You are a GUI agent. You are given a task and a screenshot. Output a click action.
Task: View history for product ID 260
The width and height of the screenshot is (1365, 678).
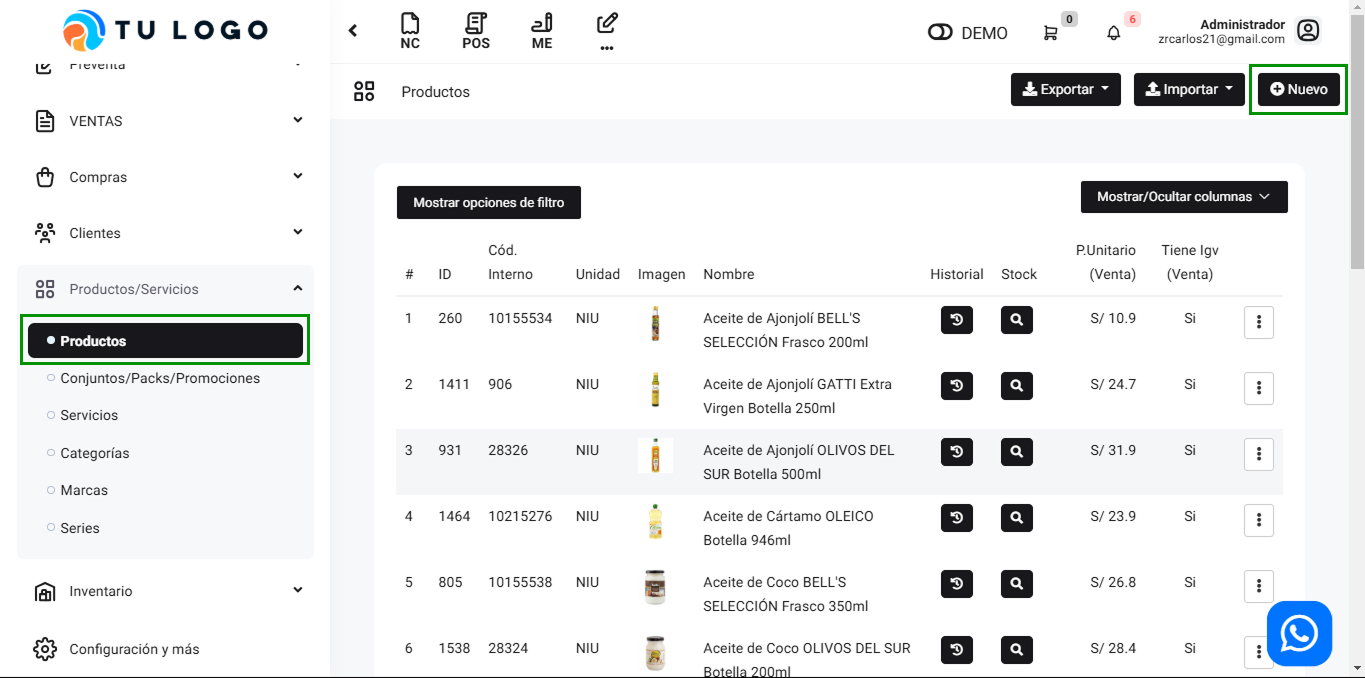point(956,320)
